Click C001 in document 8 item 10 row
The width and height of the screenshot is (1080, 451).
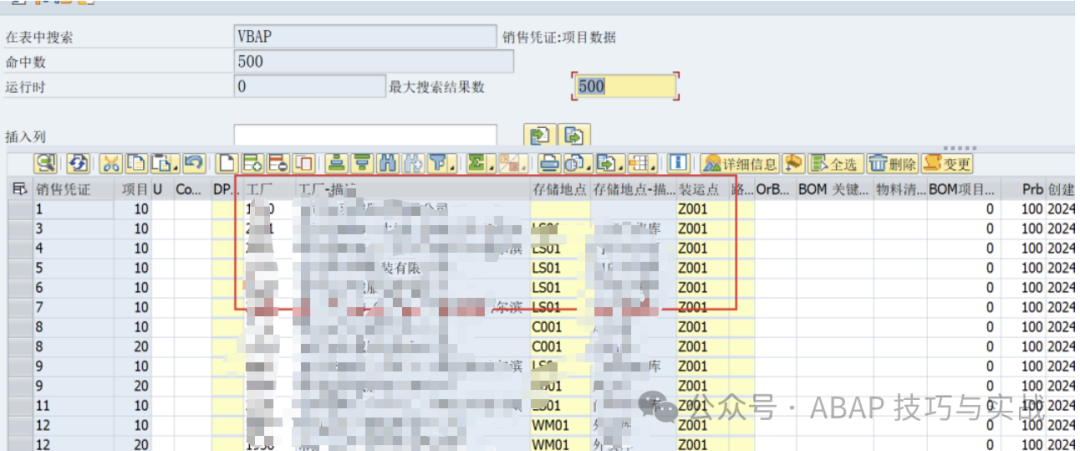560,326
